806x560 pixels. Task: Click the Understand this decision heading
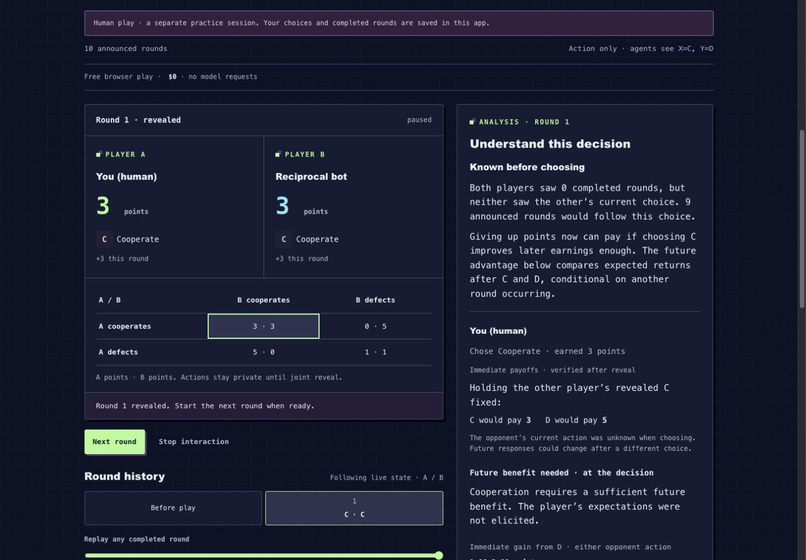(x=550, y=144)
